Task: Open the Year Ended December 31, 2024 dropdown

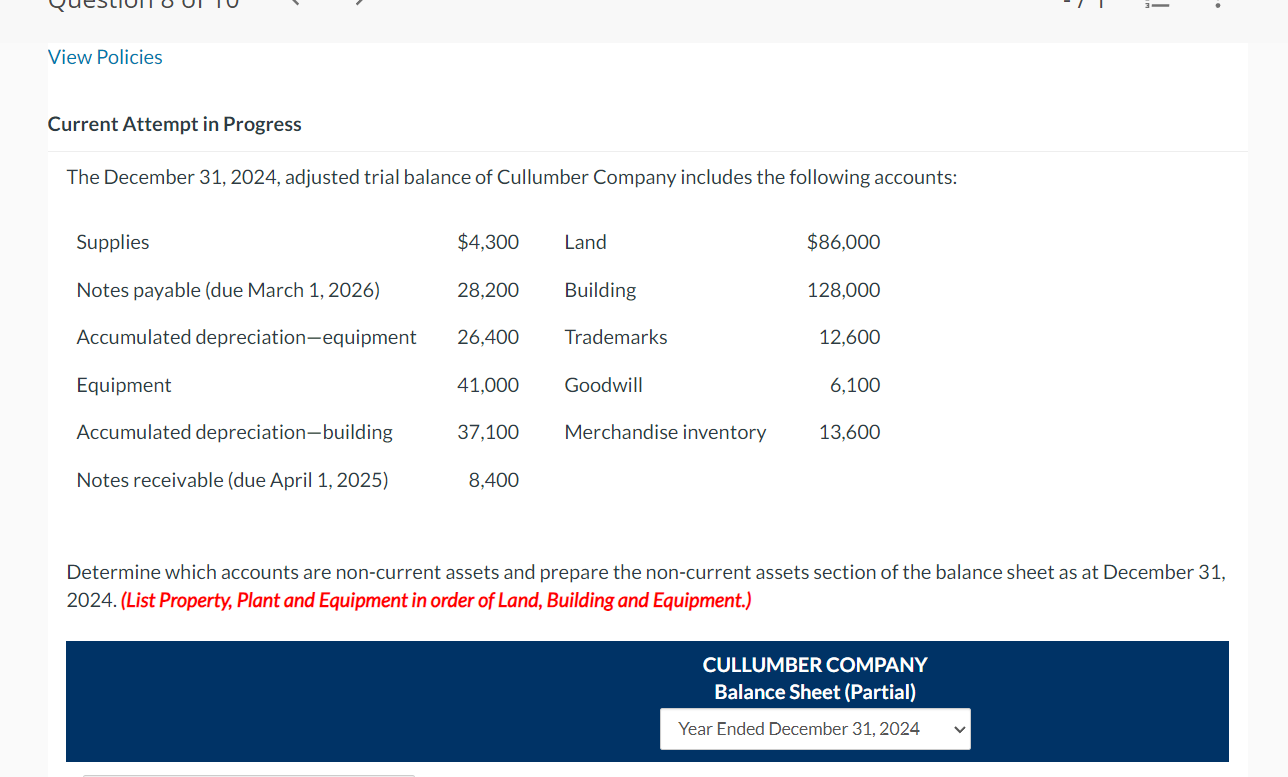Action: coord(815,728)
